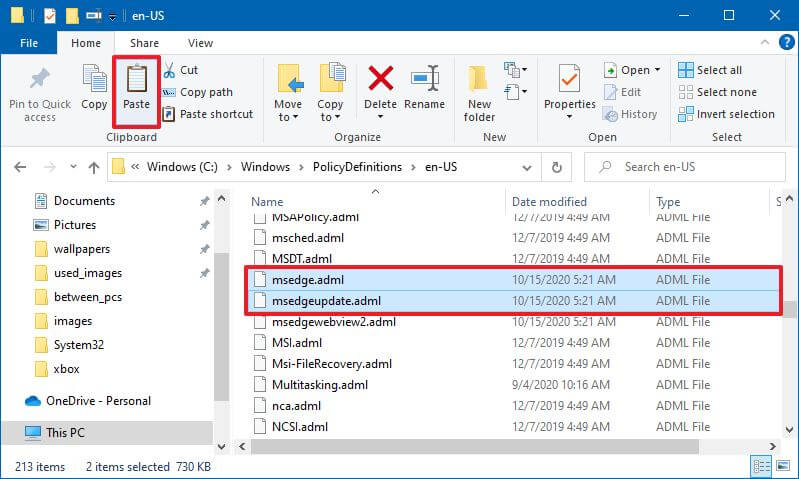Switch to details view icon
The image size is (799, 479).
point(762,466)
